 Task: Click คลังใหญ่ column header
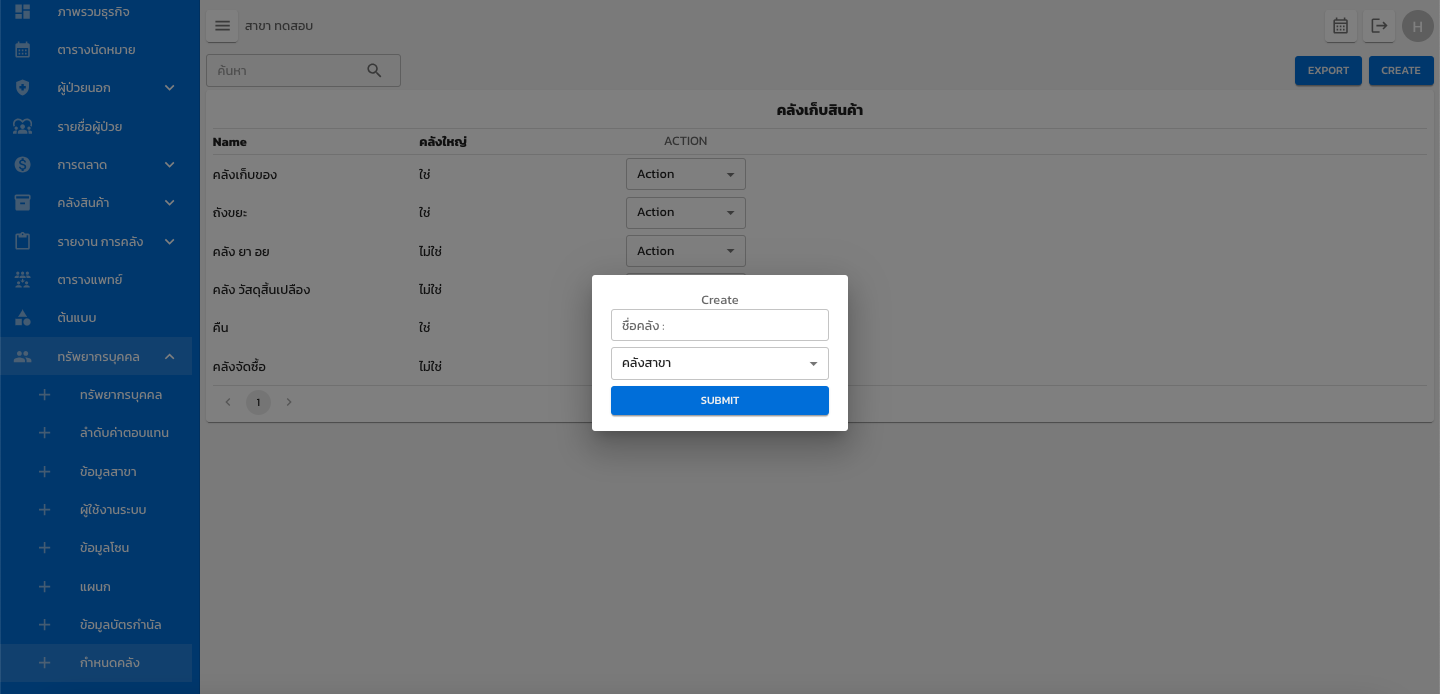coord(443,142)
